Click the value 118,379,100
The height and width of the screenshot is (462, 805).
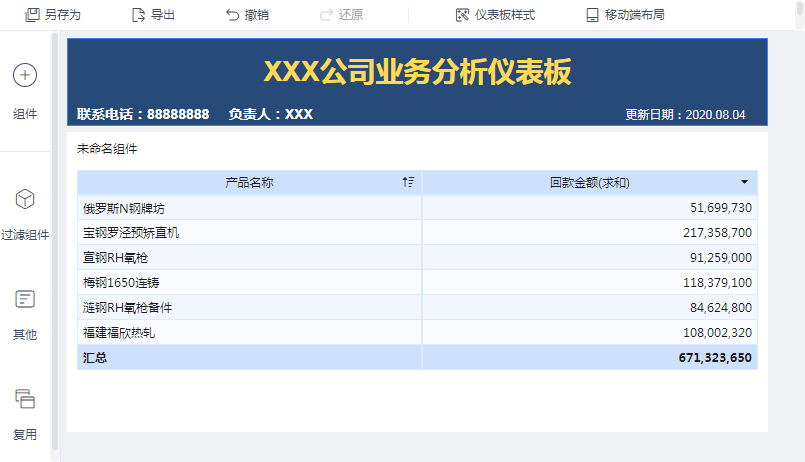point(717,282)
